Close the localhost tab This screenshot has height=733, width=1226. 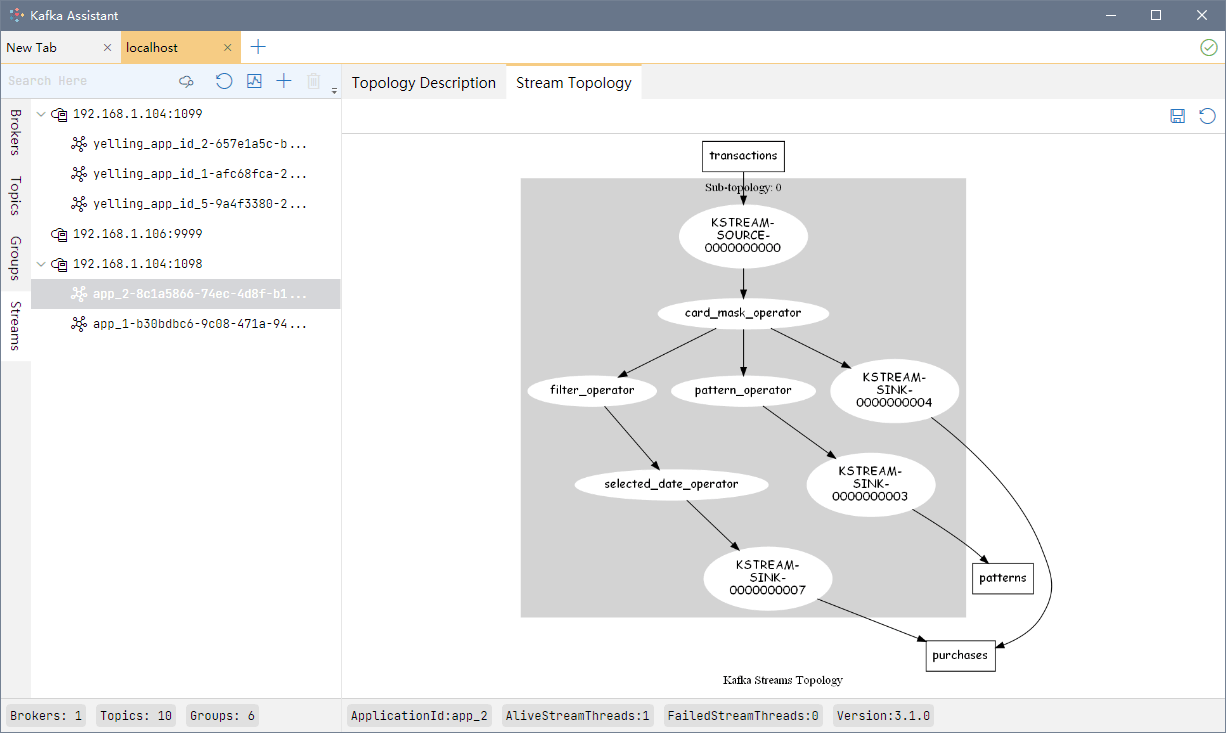pos(228,48)
